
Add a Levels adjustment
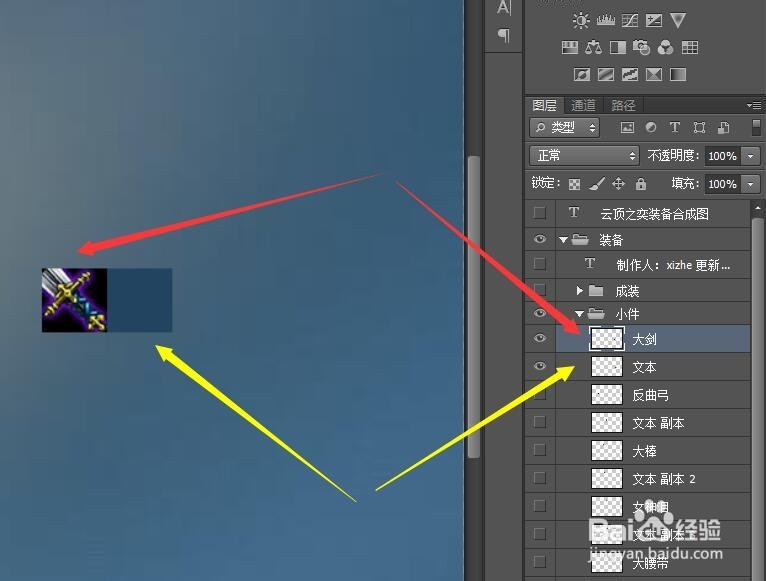point(606,21)
